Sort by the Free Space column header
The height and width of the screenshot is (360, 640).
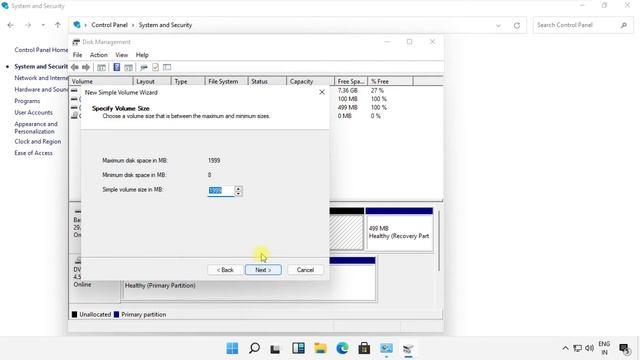(x=351, y=81)
